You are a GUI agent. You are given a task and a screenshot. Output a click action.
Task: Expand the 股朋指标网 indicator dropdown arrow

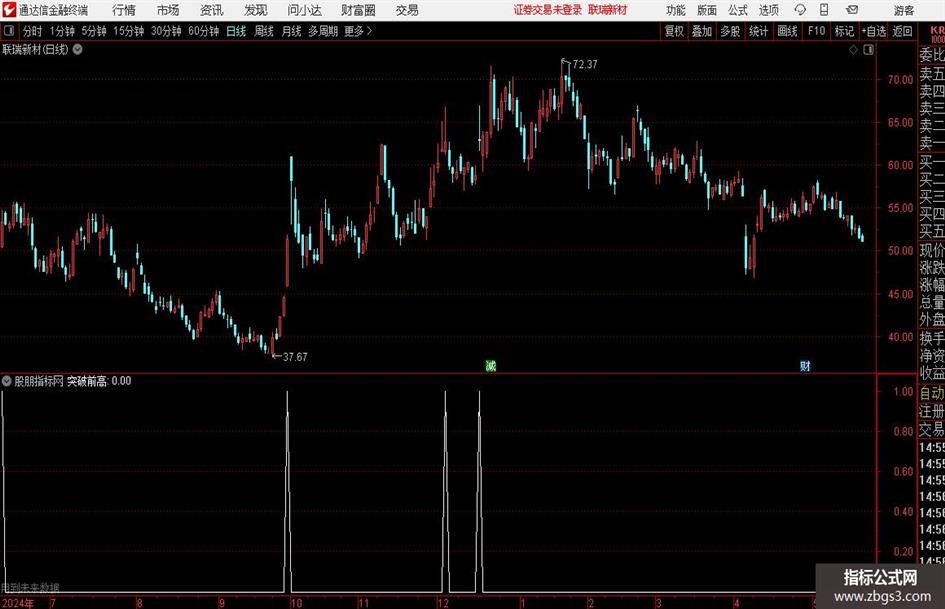[x=7, y=381]
